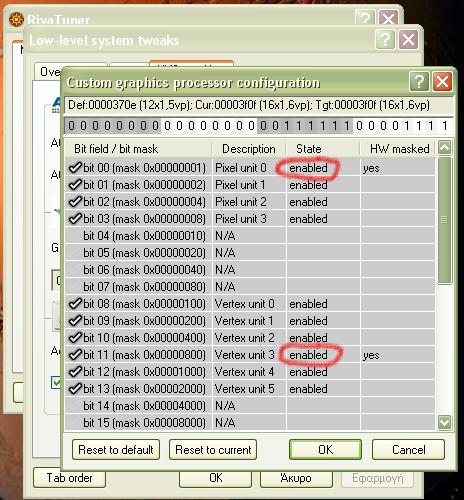Toggle bit 13 Vertex unit 5 checkmark
Screen dimensions: 464x500
tap(76, 389)
